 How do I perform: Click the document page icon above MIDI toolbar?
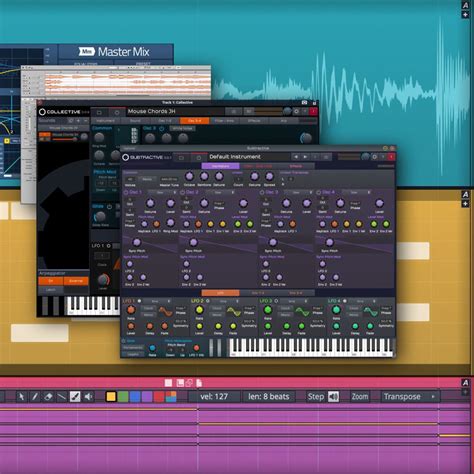[x=199, y=383]
